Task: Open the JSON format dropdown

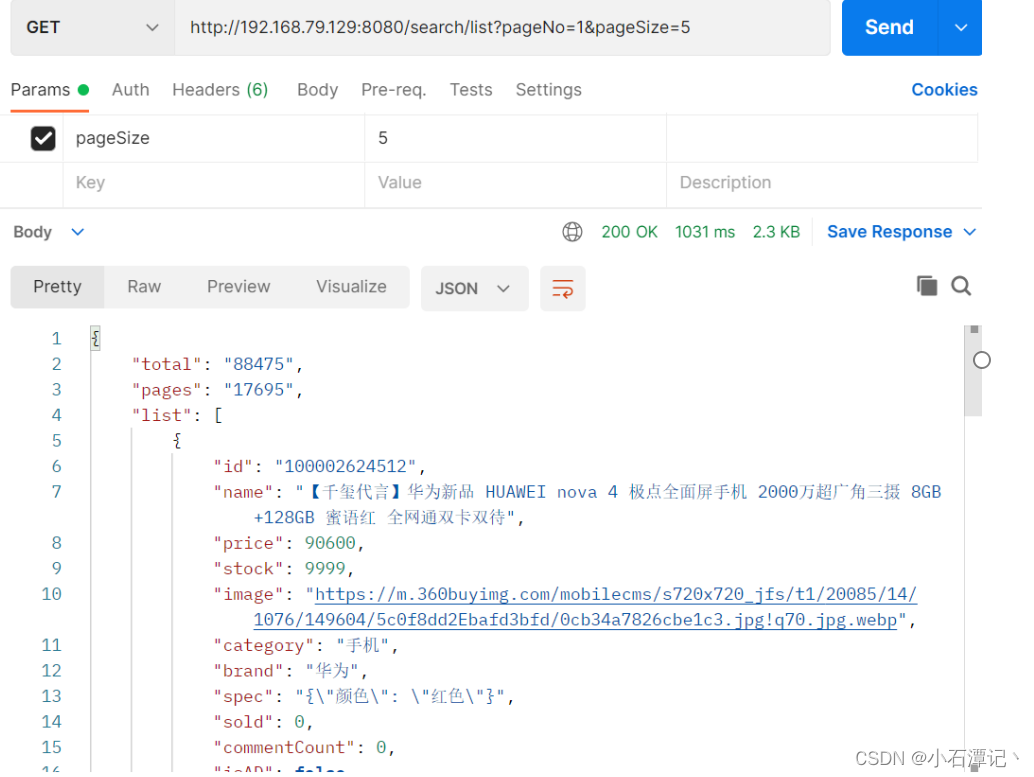Action: tap(474, 288)
